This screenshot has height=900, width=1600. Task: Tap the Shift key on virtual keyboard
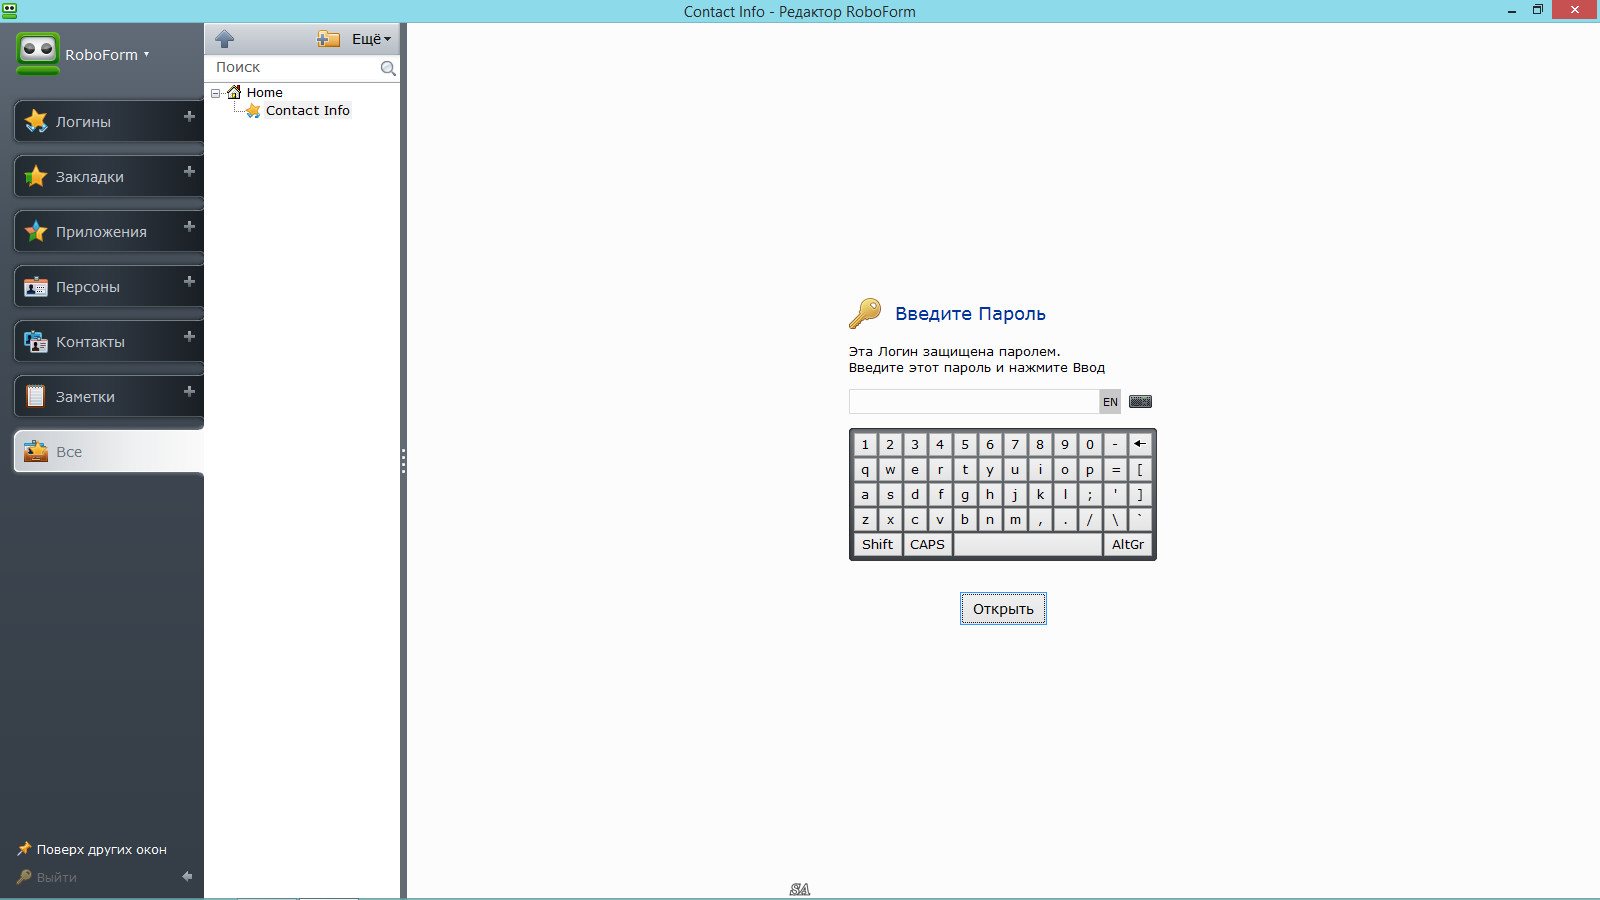click(877, 544)
